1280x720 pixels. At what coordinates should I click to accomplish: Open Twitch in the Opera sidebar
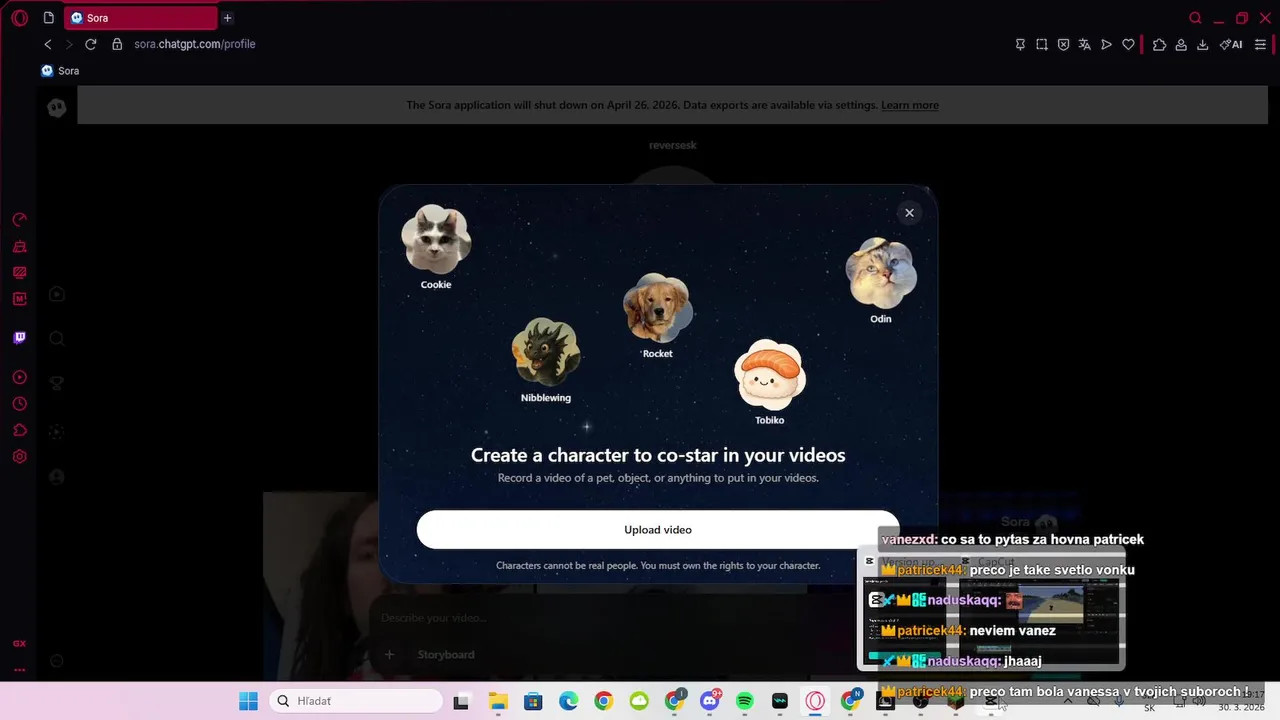tap(19, 338)
